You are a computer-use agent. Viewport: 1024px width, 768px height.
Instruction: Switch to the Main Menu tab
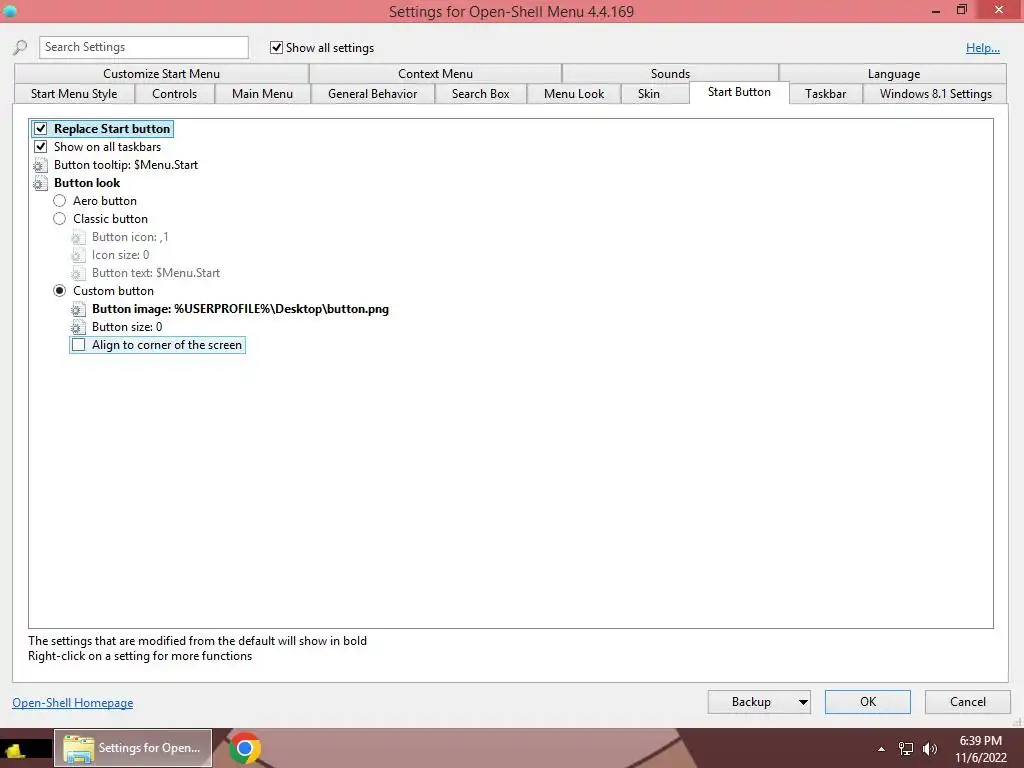pyautogui.click(x=263, y=94)
